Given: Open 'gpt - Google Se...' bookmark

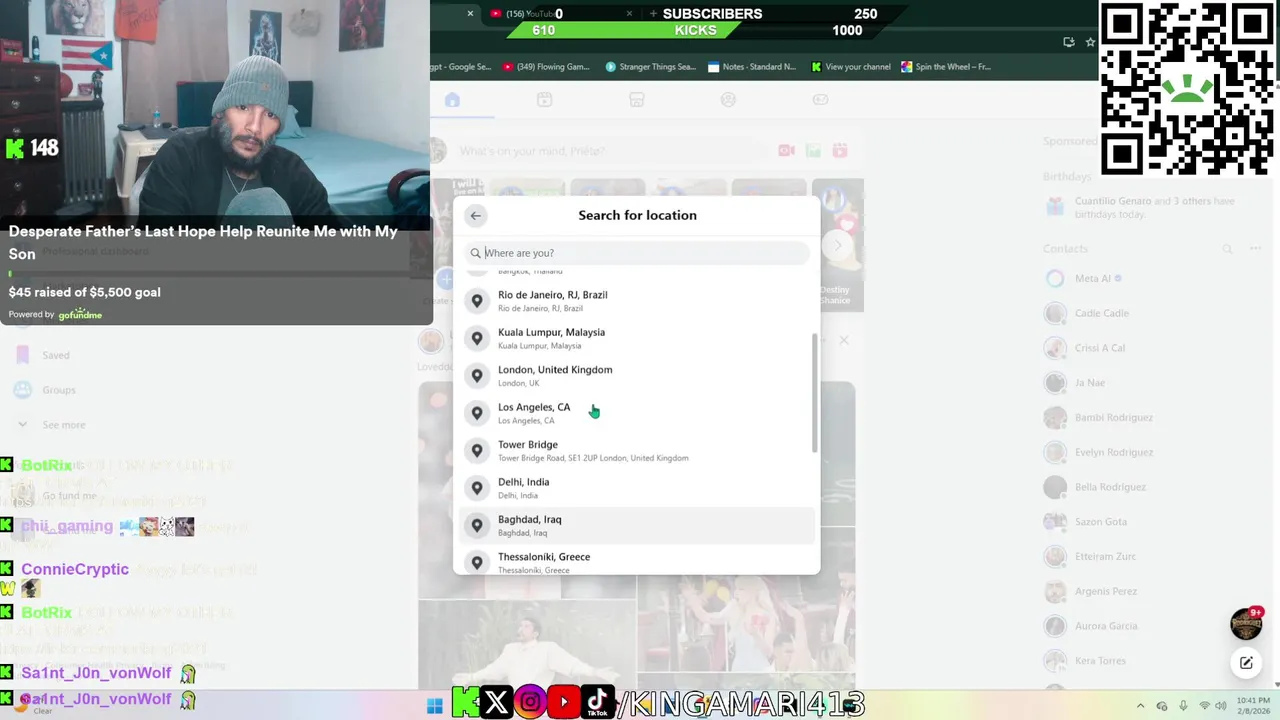Looking at the screenshot, I should tap(462, 67).
